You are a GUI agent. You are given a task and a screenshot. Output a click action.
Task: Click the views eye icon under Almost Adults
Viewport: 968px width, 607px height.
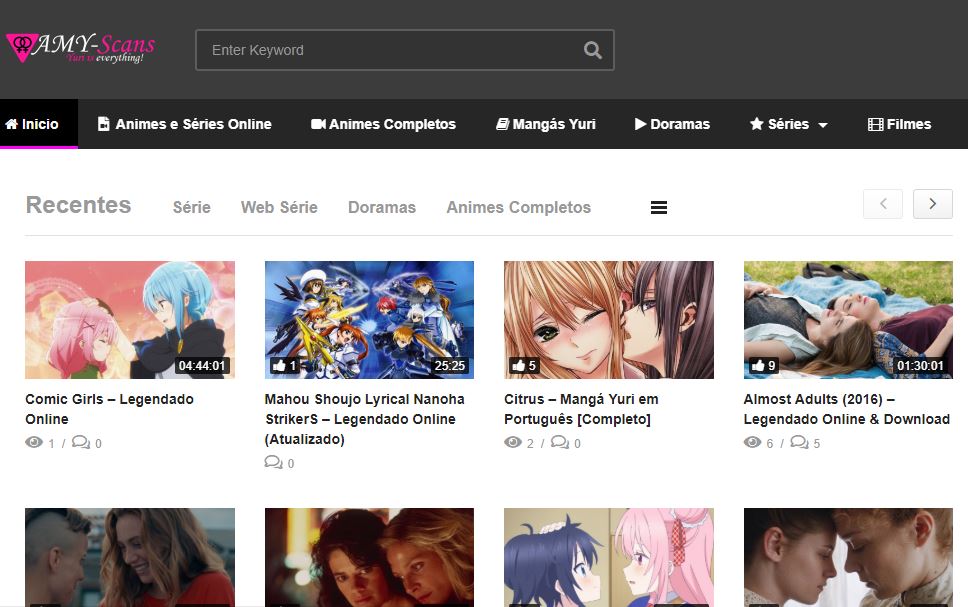[753, 442]
